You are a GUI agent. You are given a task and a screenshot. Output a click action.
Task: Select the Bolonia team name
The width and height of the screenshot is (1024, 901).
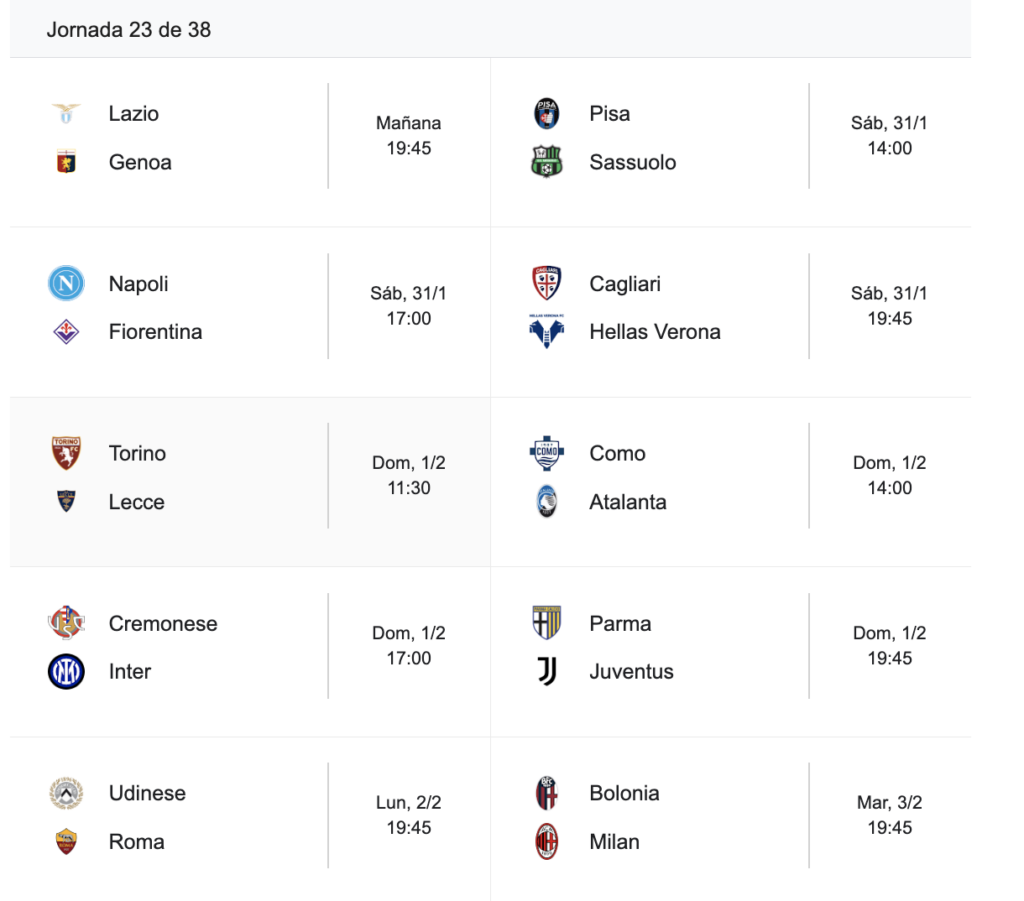[x=624, y=793]
